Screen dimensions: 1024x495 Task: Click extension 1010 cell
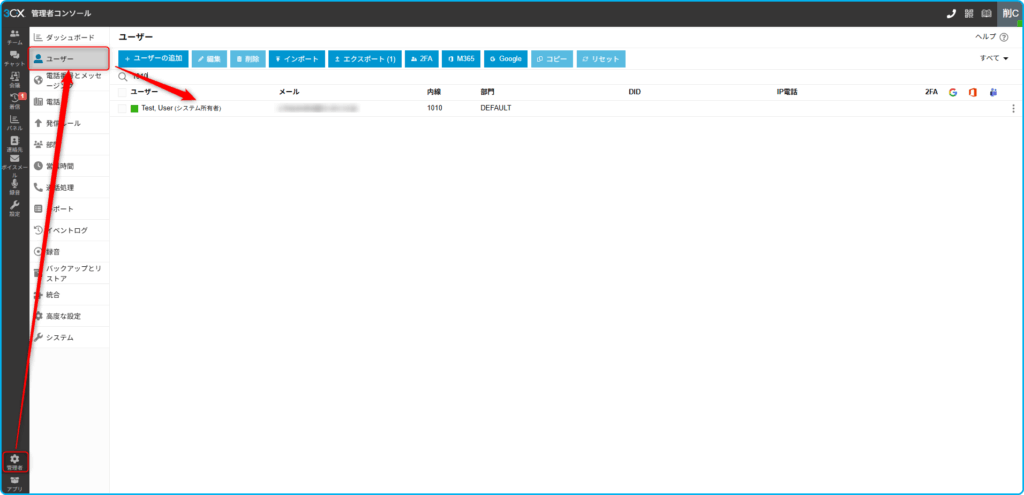click(x=434, y=108)
